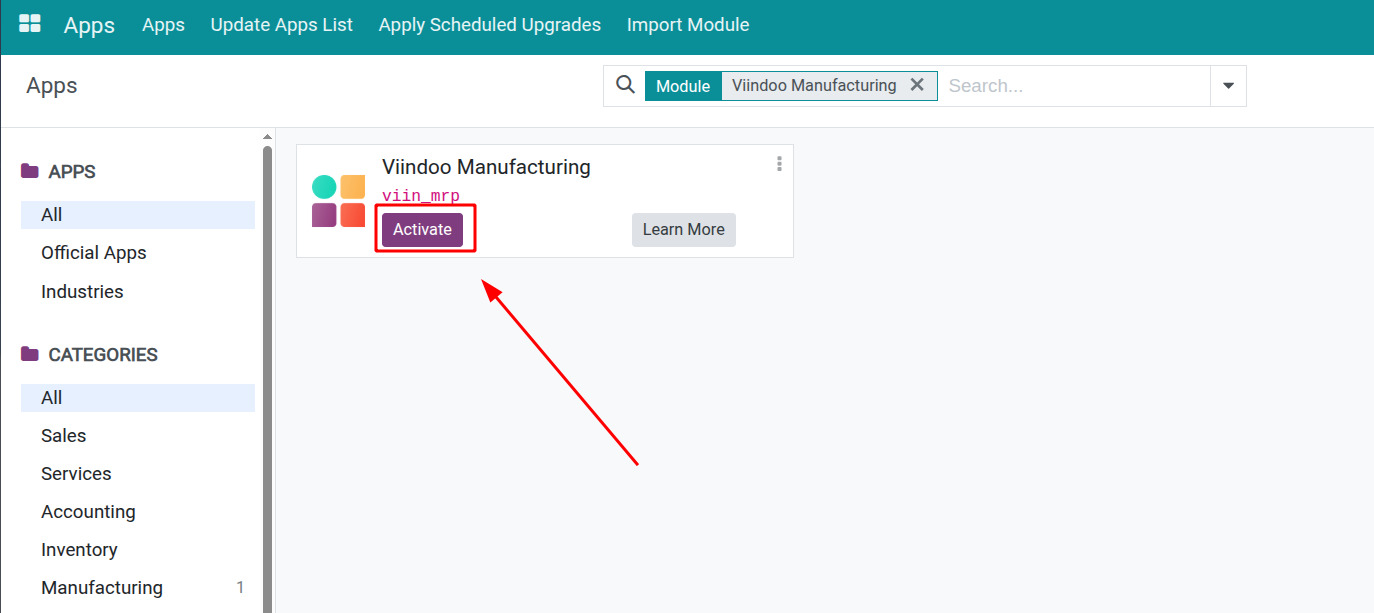This screenshot has height=613, width=1374.
Task: Remove the Viindoo Manufacturing search filter
Action: (916, 85)
